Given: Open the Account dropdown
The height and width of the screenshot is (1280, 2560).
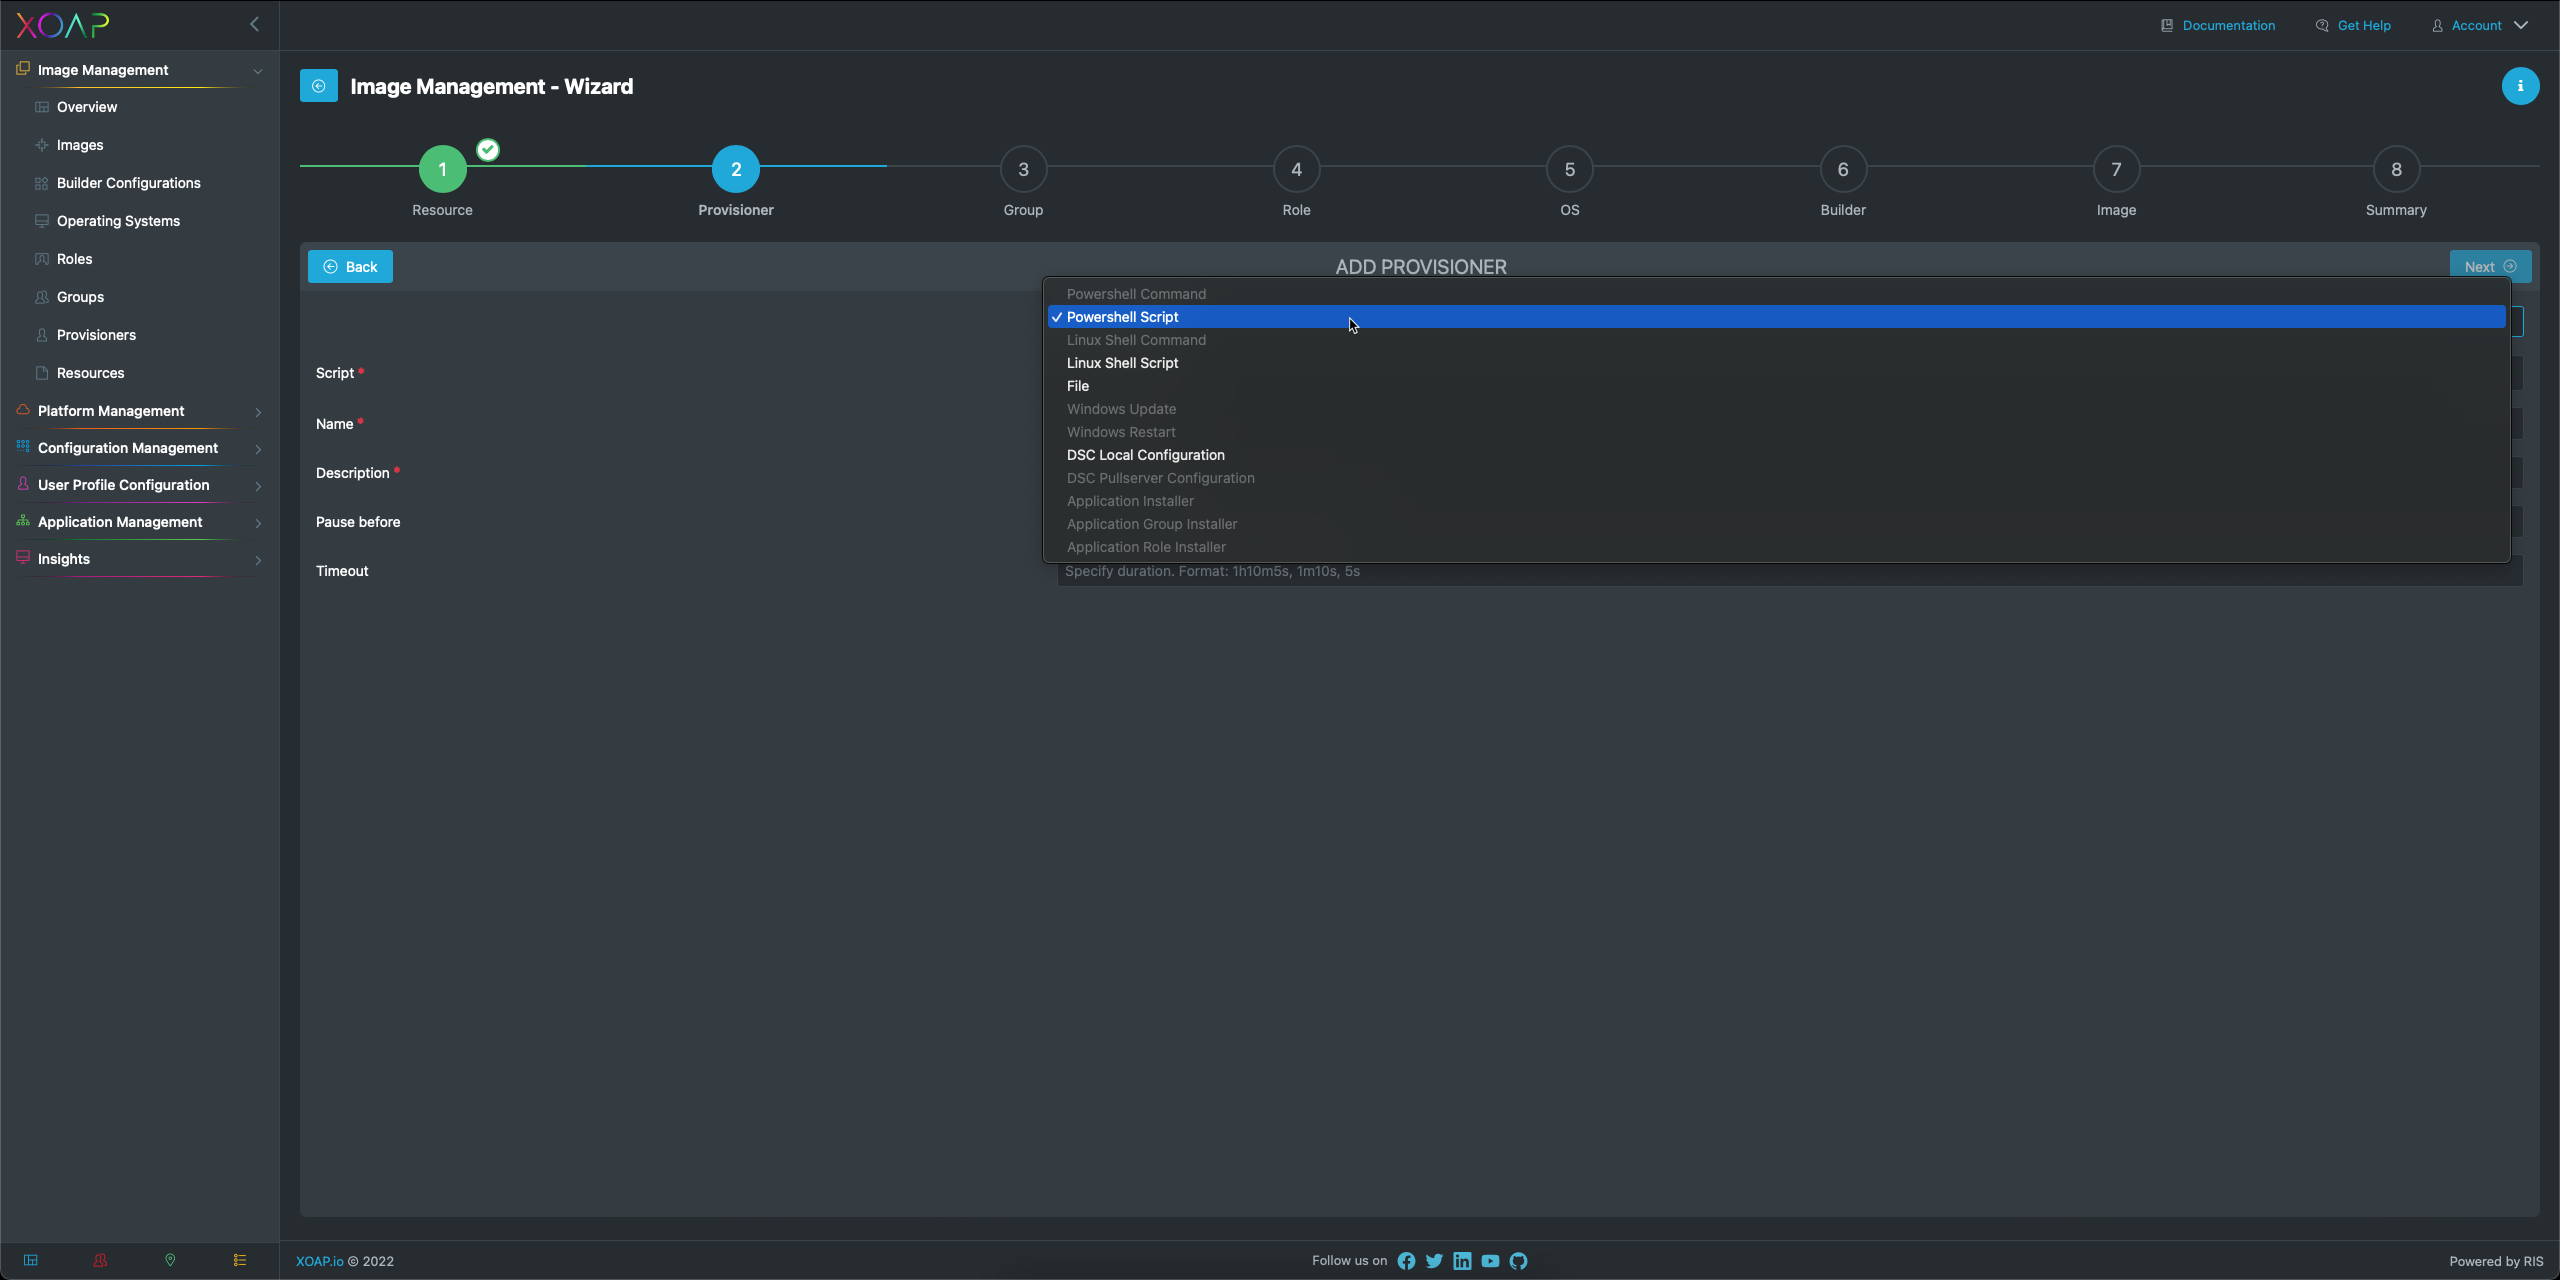Looking at the screenshot, I should [2481, 25].
